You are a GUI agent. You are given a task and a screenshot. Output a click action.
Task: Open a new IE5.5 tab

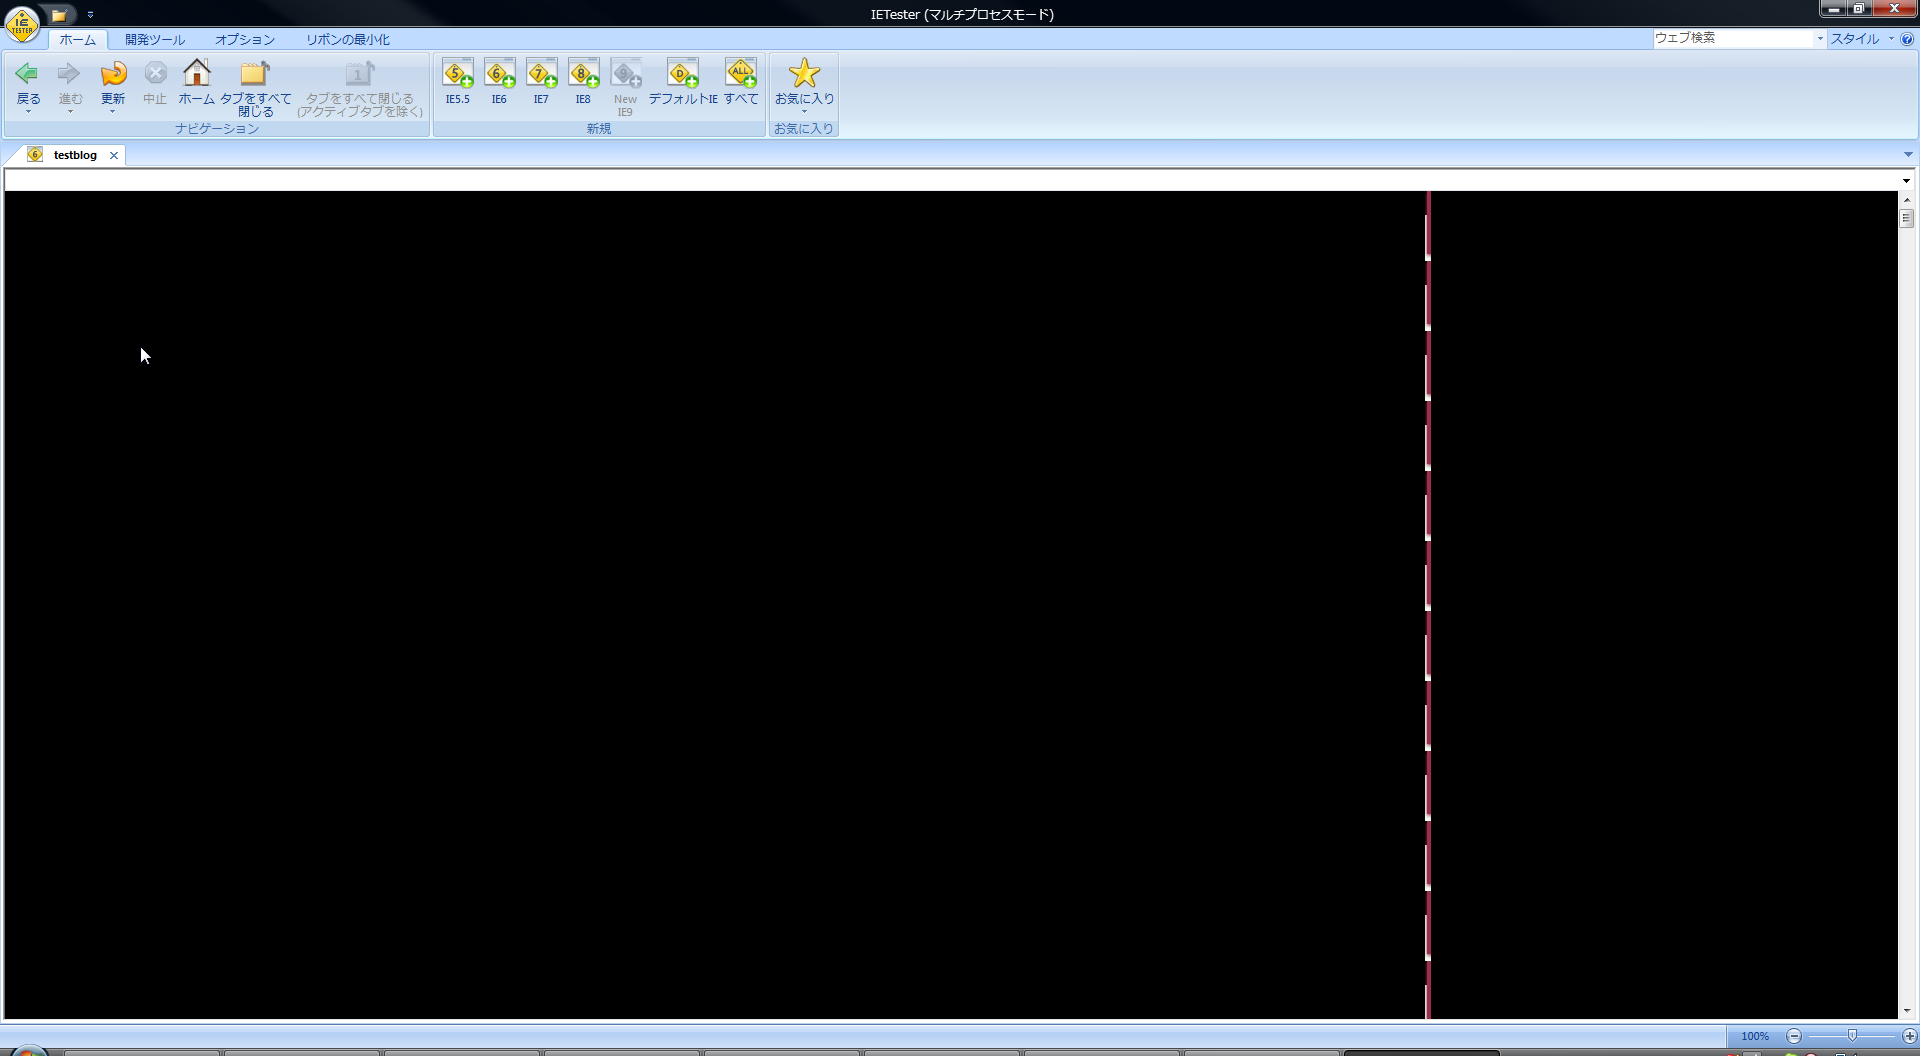coord(458,82)
